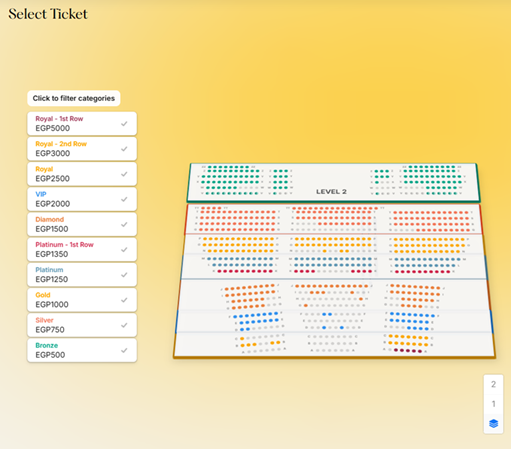
Task: Click the Gold EGP1000 checkmark icon
Action: tap(124, 300)
